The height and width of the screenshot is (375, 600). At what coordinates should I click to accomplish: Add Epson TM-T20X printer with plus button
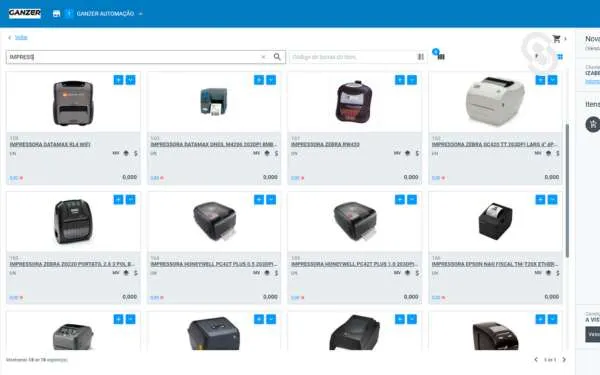click(540, 199)
